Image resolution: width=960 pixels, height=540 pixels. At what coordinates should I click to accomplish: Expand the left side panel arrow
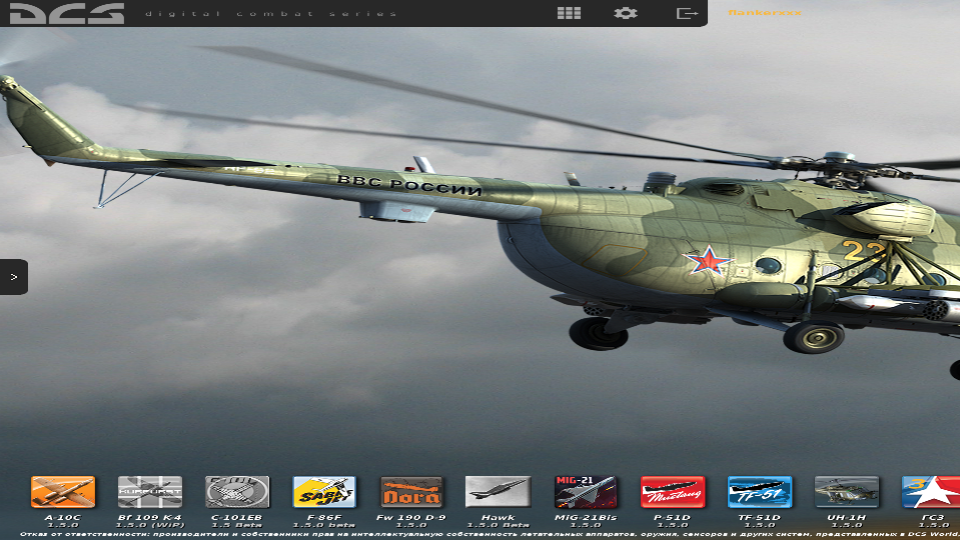(13, 277)
